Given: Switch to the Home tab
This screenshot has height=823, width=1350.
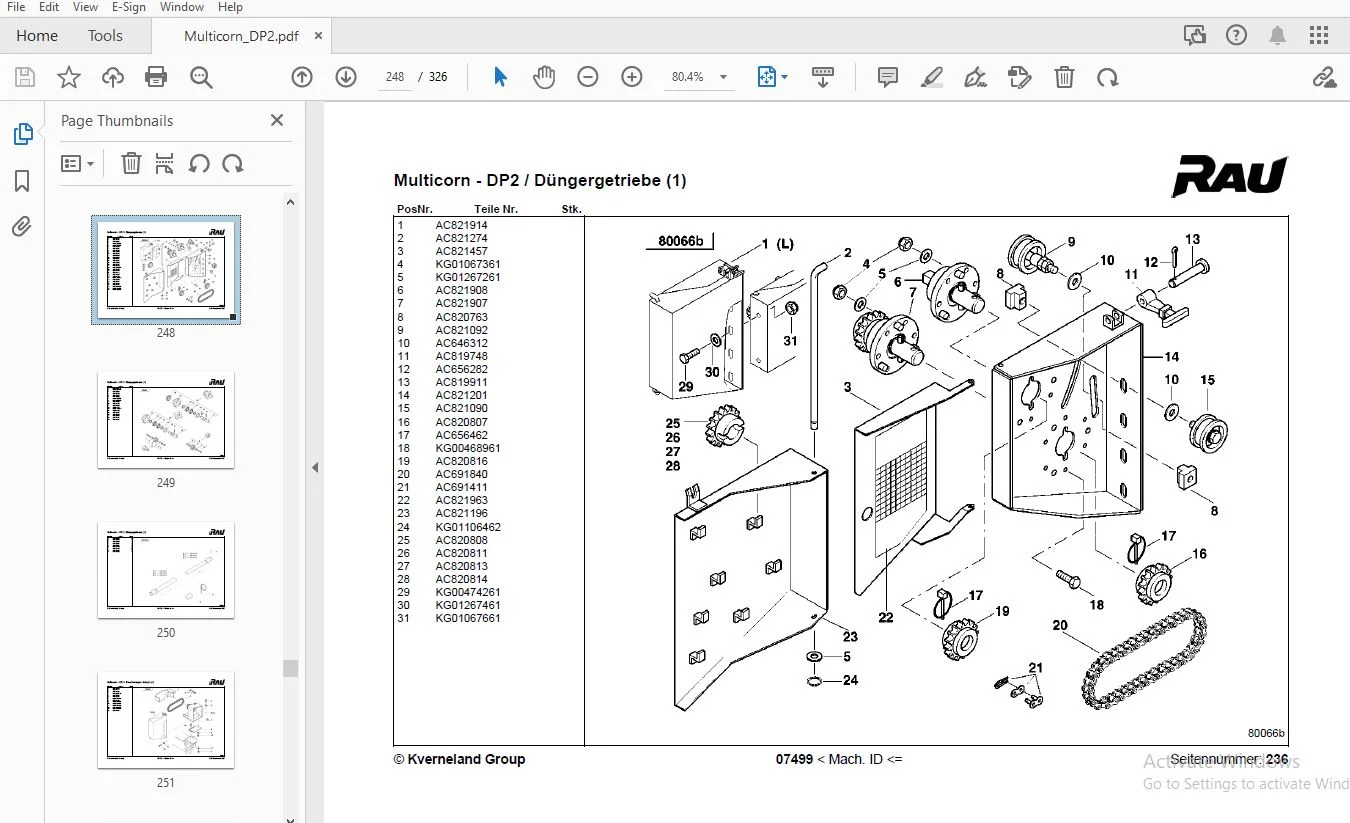Looking at the screenshot, I should (37, 36).
